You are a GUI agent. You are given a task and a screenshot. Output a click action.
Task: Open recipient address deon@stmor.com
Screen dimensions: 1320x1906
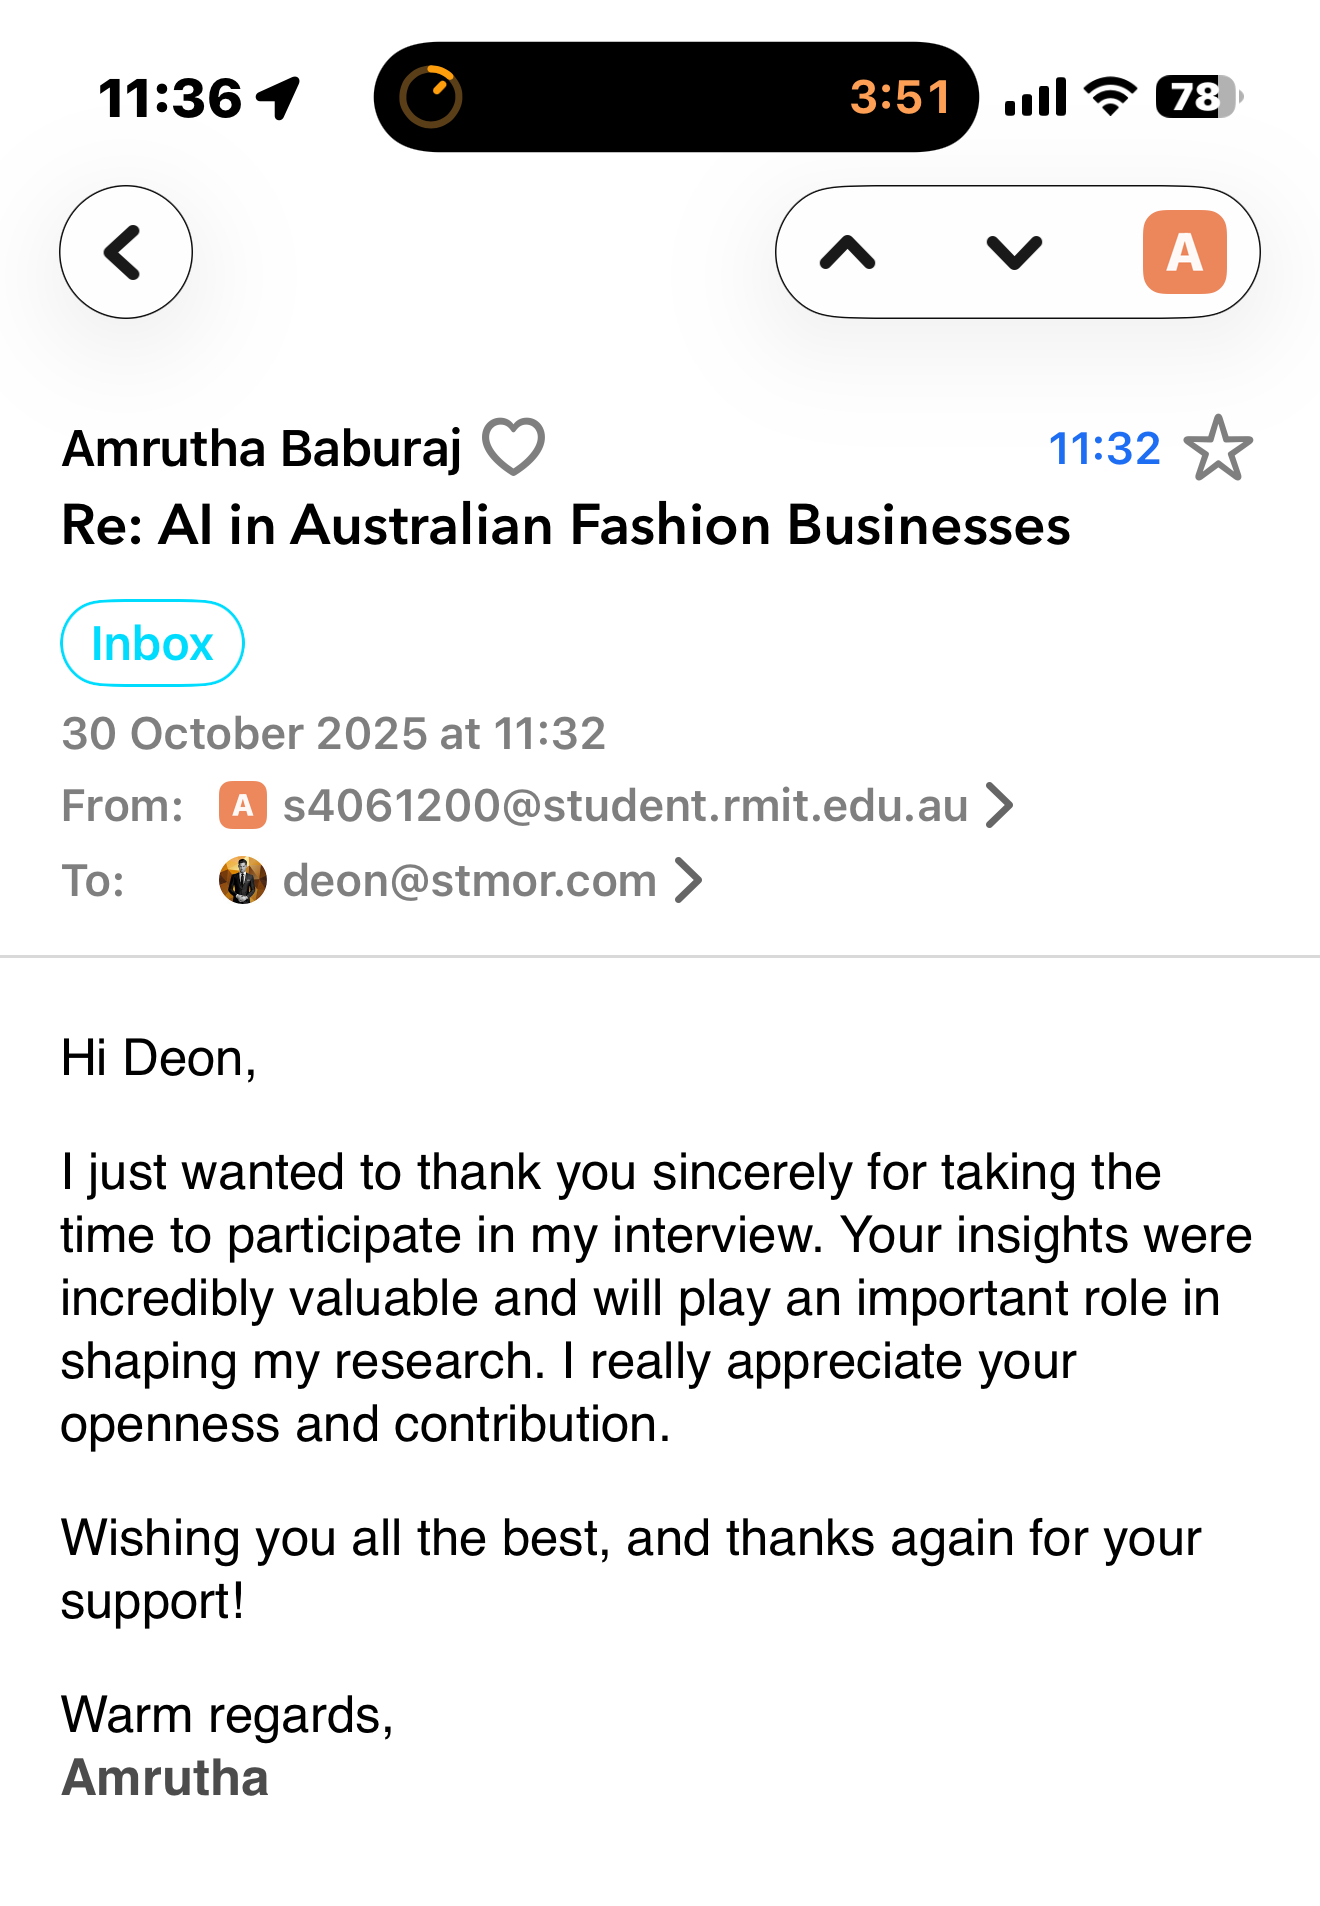click(470, 880)
